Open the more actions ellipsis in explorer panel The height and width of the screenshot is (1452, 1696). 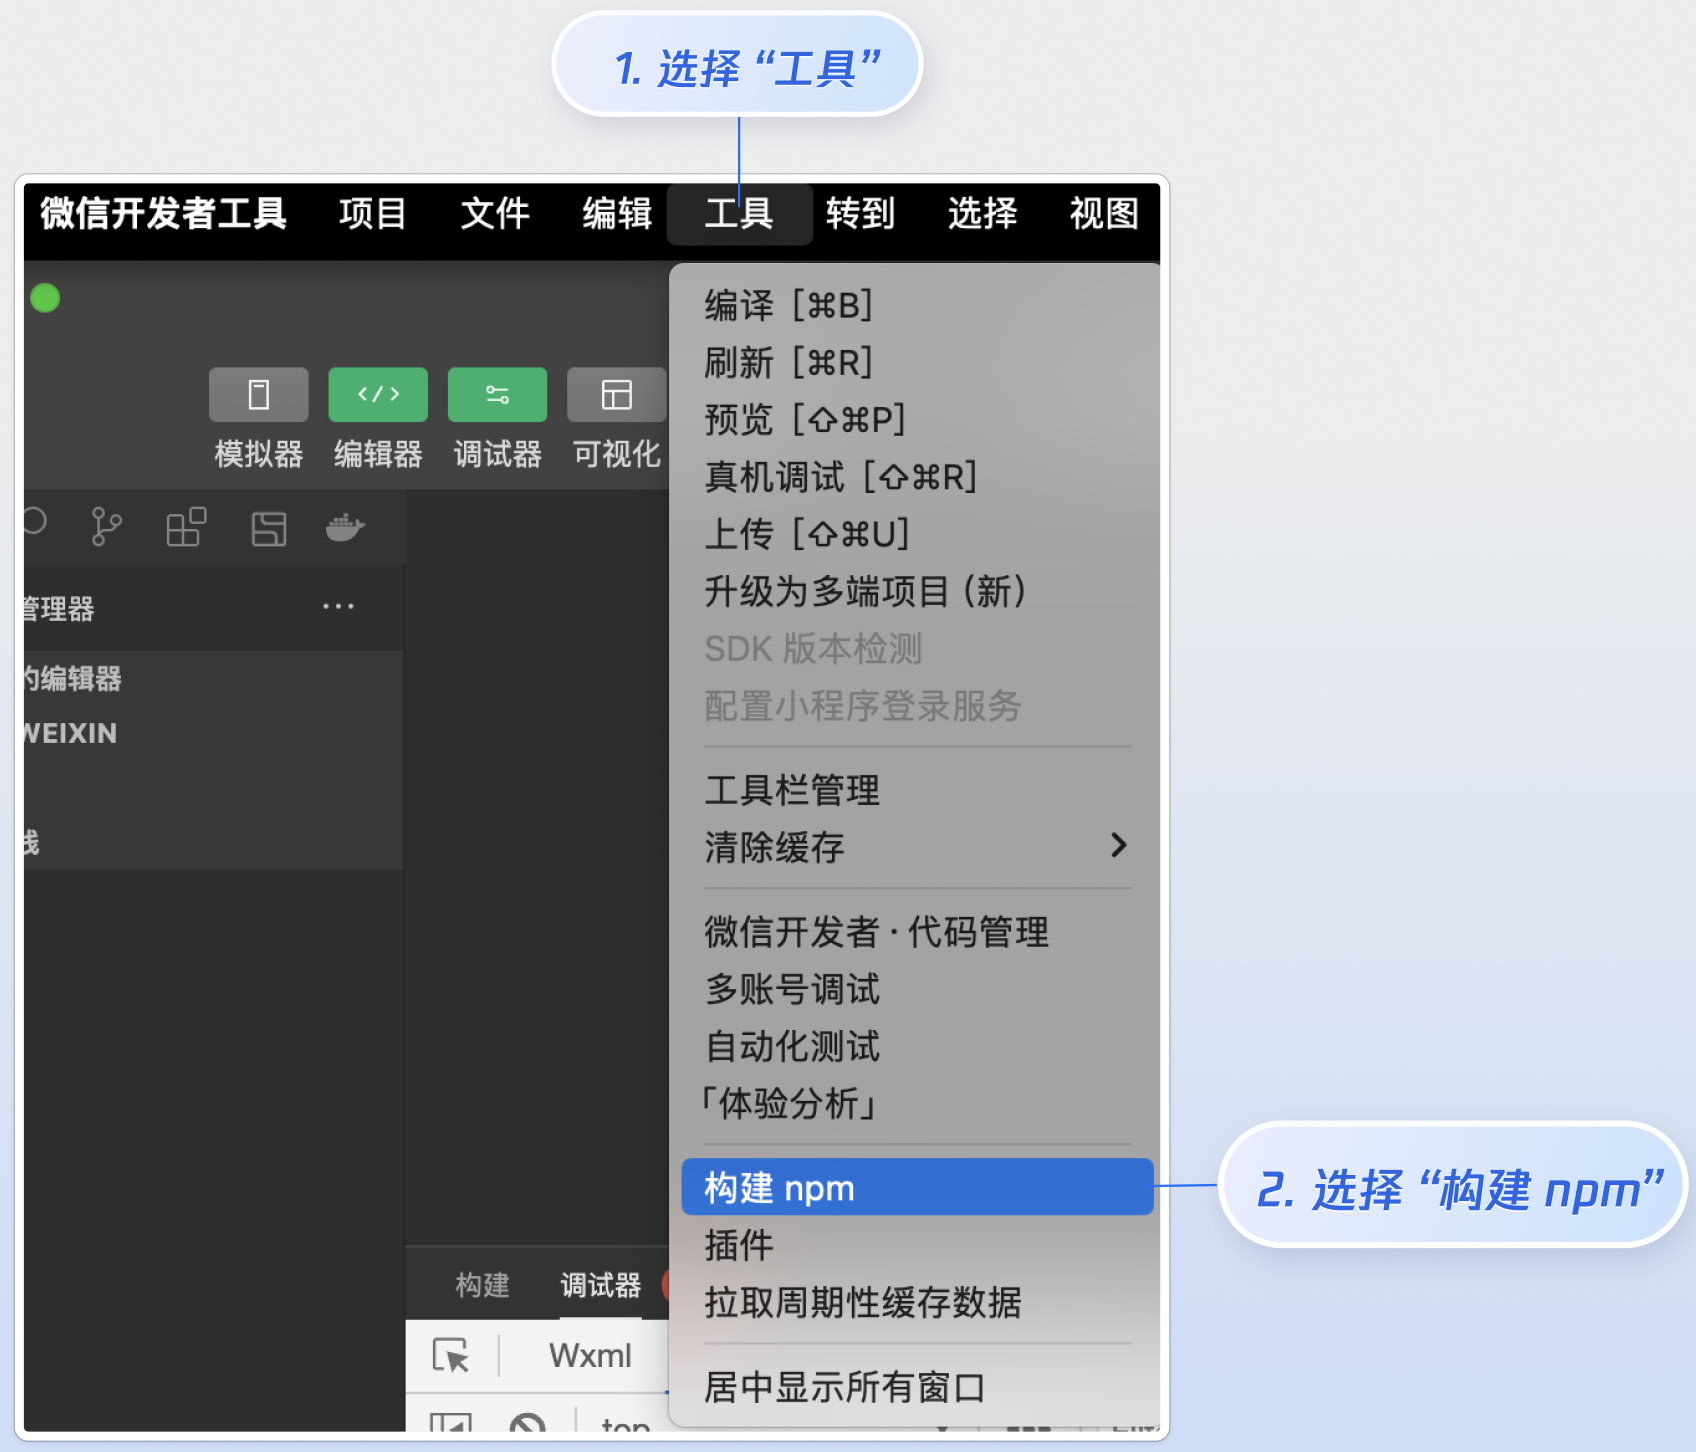[x=338, y=606]
